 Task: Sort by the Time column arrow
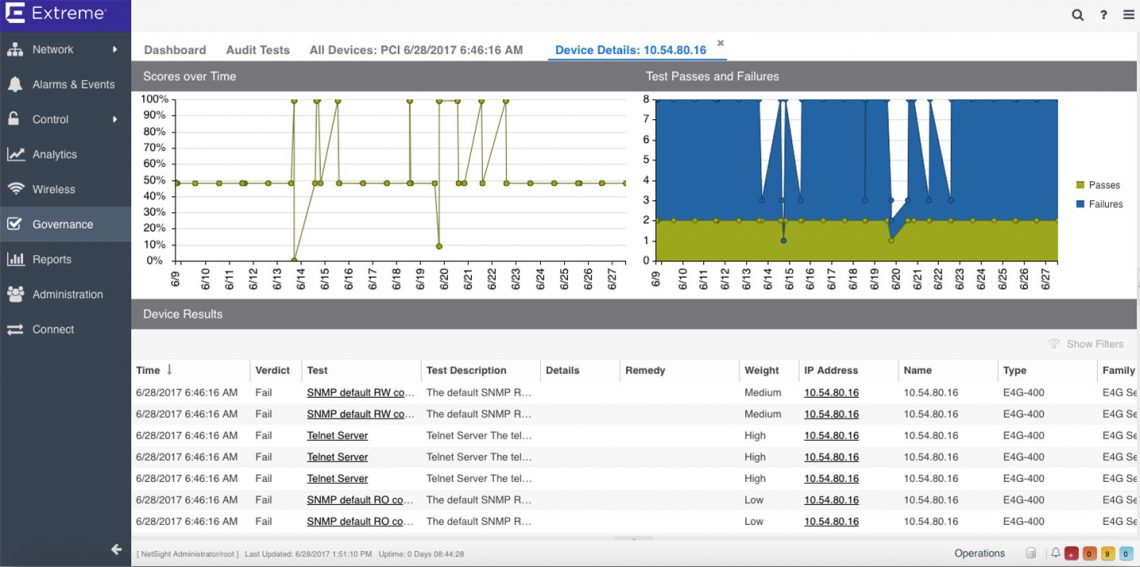point(169,370)
